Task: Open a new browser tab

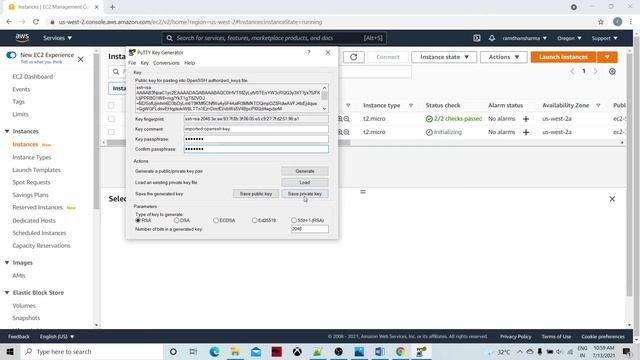Action: (x=112, y=7)
